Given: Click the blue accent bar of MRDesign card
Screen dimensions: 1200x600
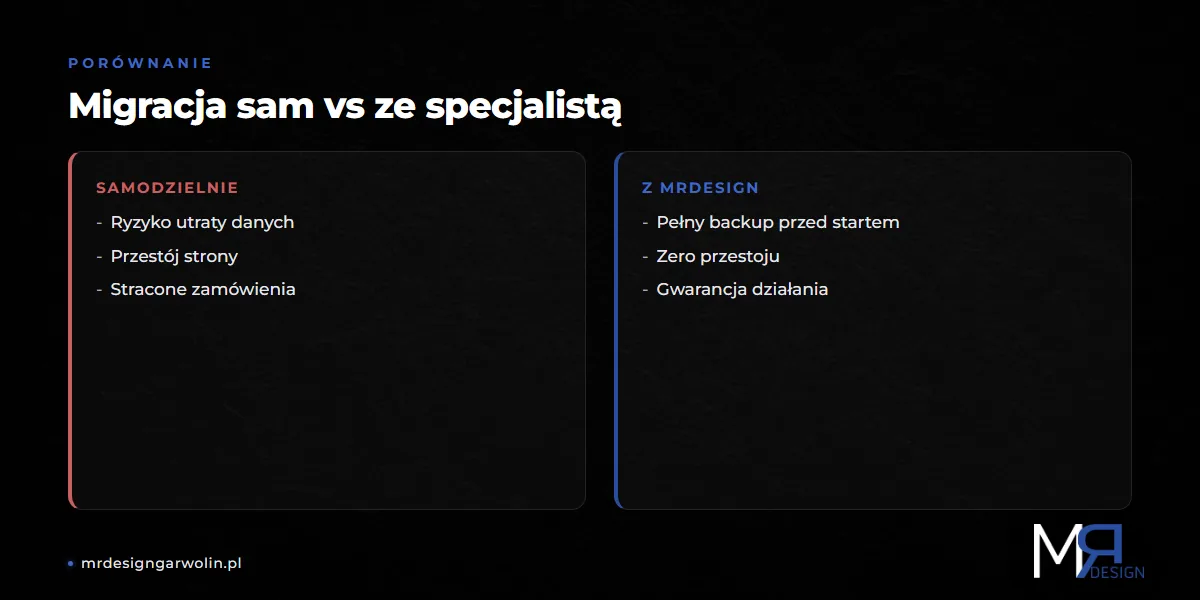Looking at the screenshot, I should tap(617, 330).
